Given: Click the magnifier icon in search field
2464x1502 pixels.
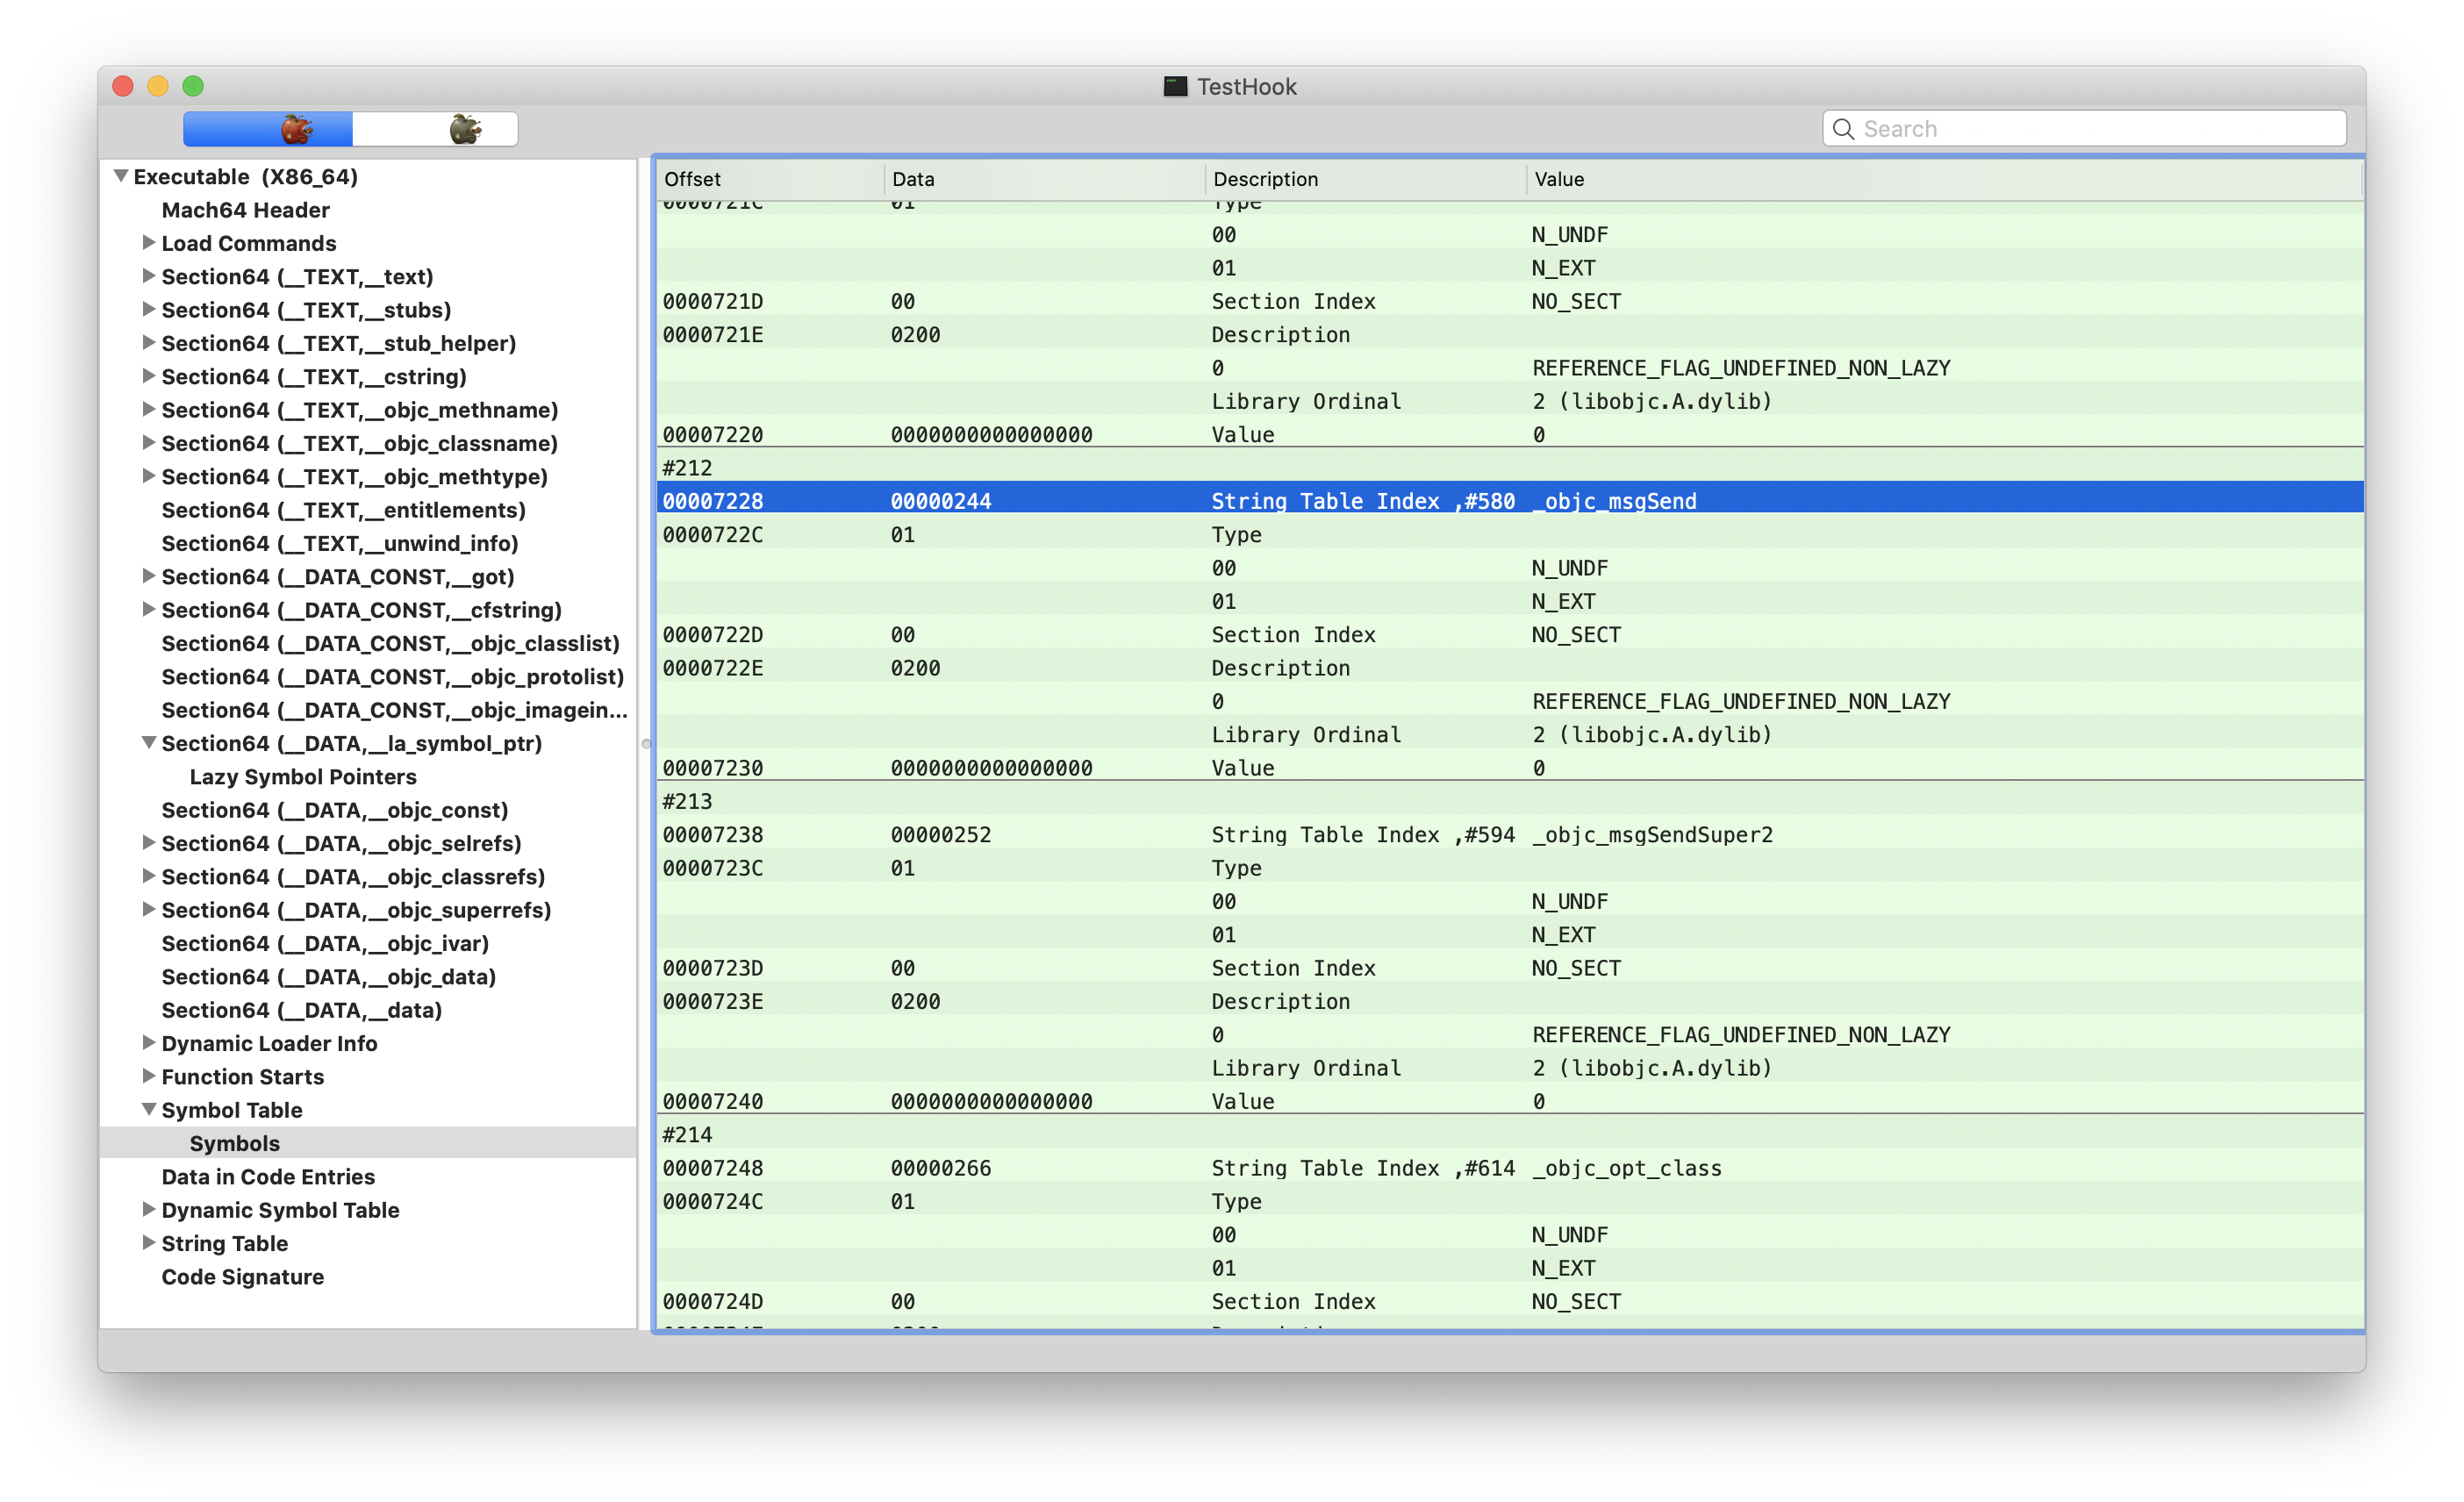Looking at the screenshot, I should (1843, 129).
